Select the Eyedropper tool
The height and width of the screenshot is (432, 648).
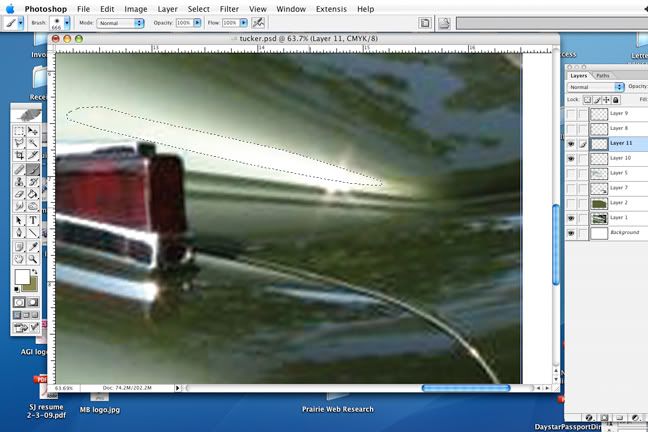[33, 246]
